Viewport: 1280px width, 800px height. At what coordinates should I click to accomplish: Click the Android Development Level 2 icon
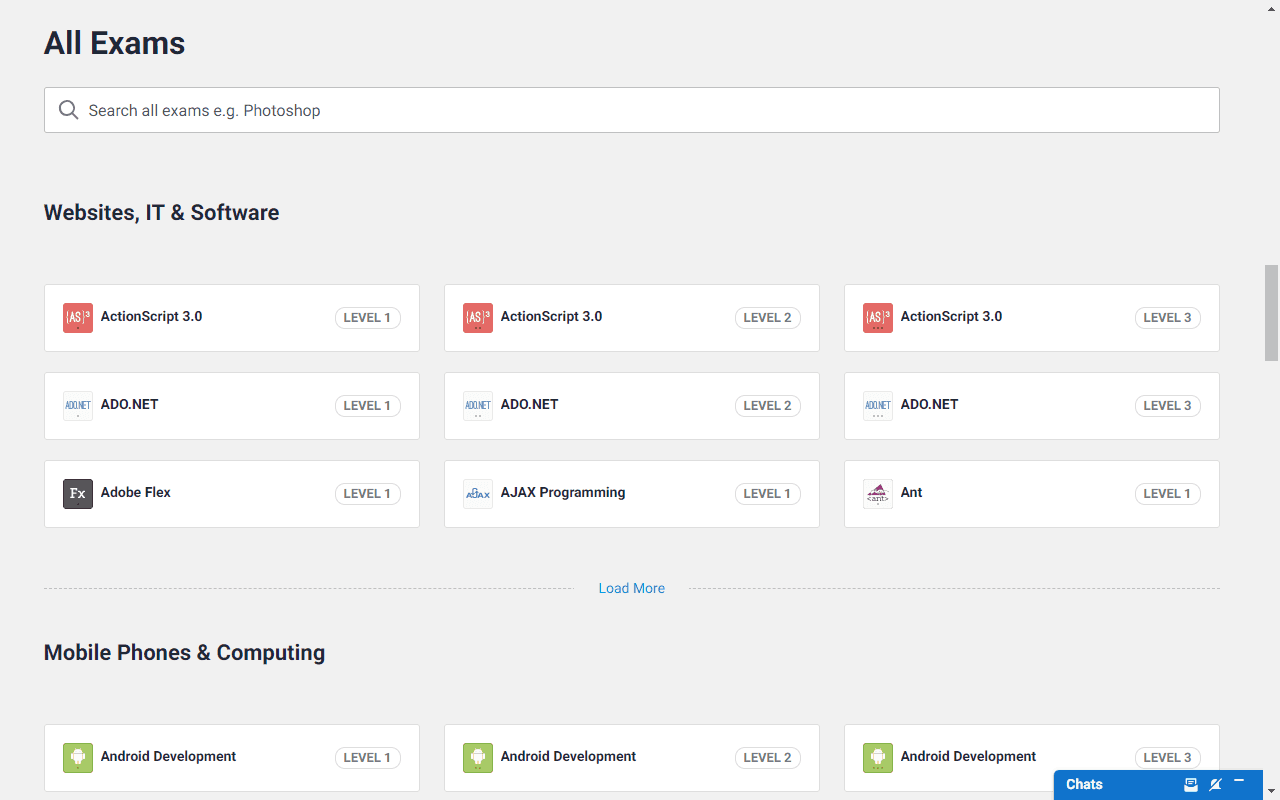[x=478, y=758]
